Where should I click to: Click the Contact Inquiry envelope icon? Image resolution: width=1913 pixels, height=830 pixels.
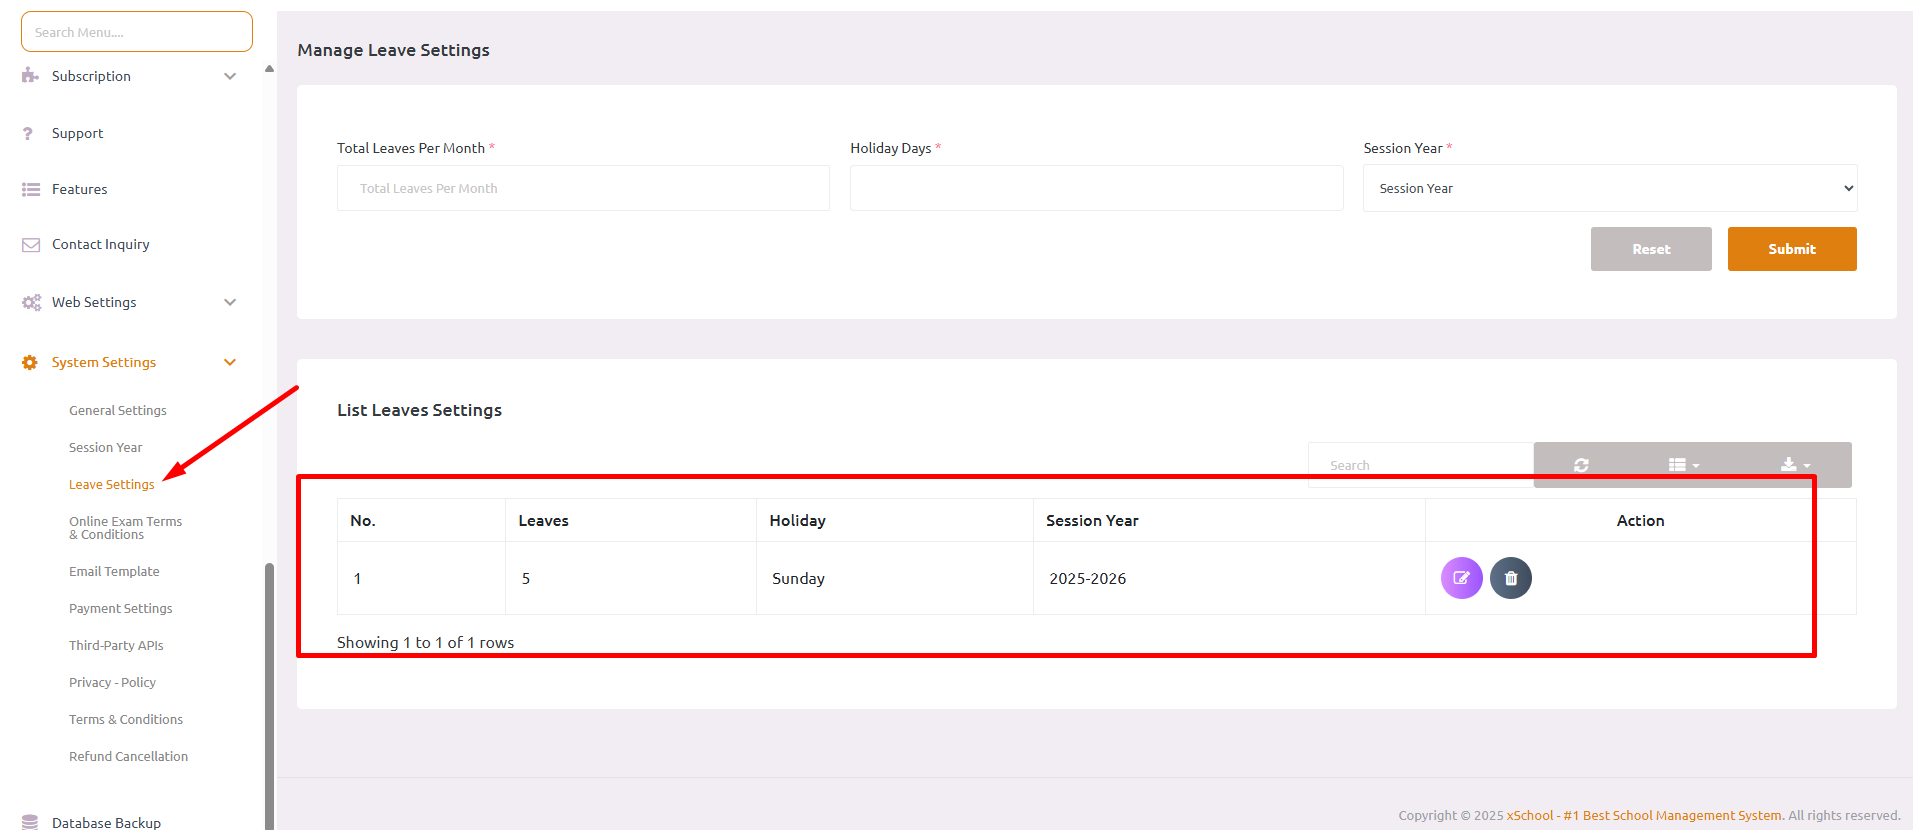pos(31,245)
